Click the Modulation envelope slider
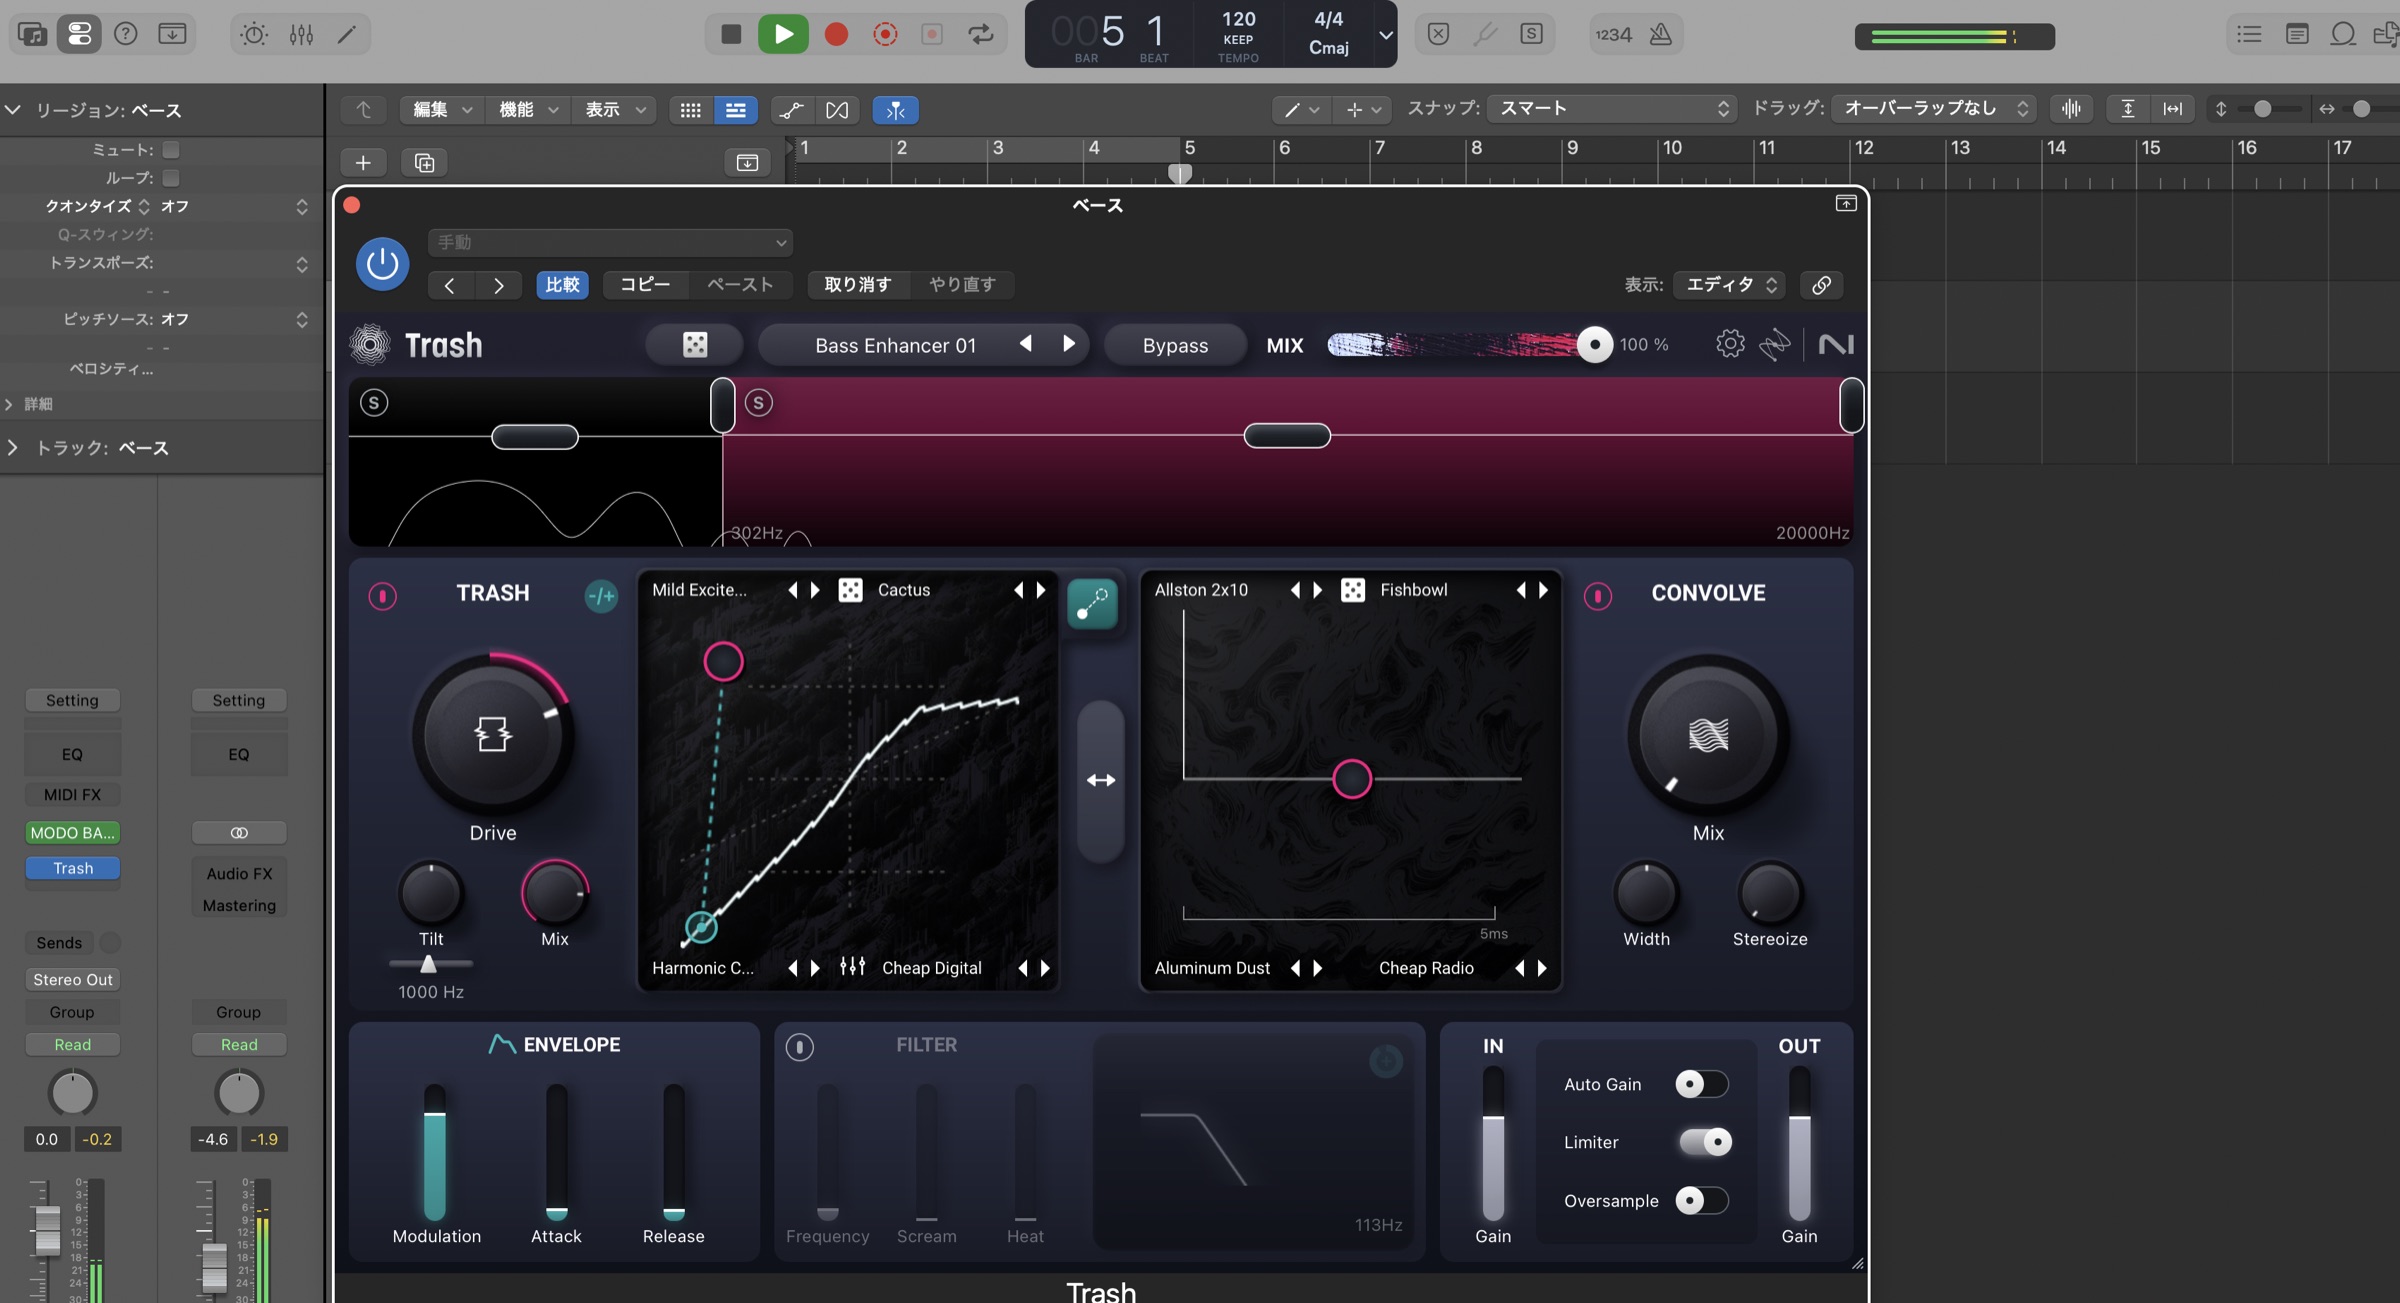2400x1303 pixels. 434,1150
